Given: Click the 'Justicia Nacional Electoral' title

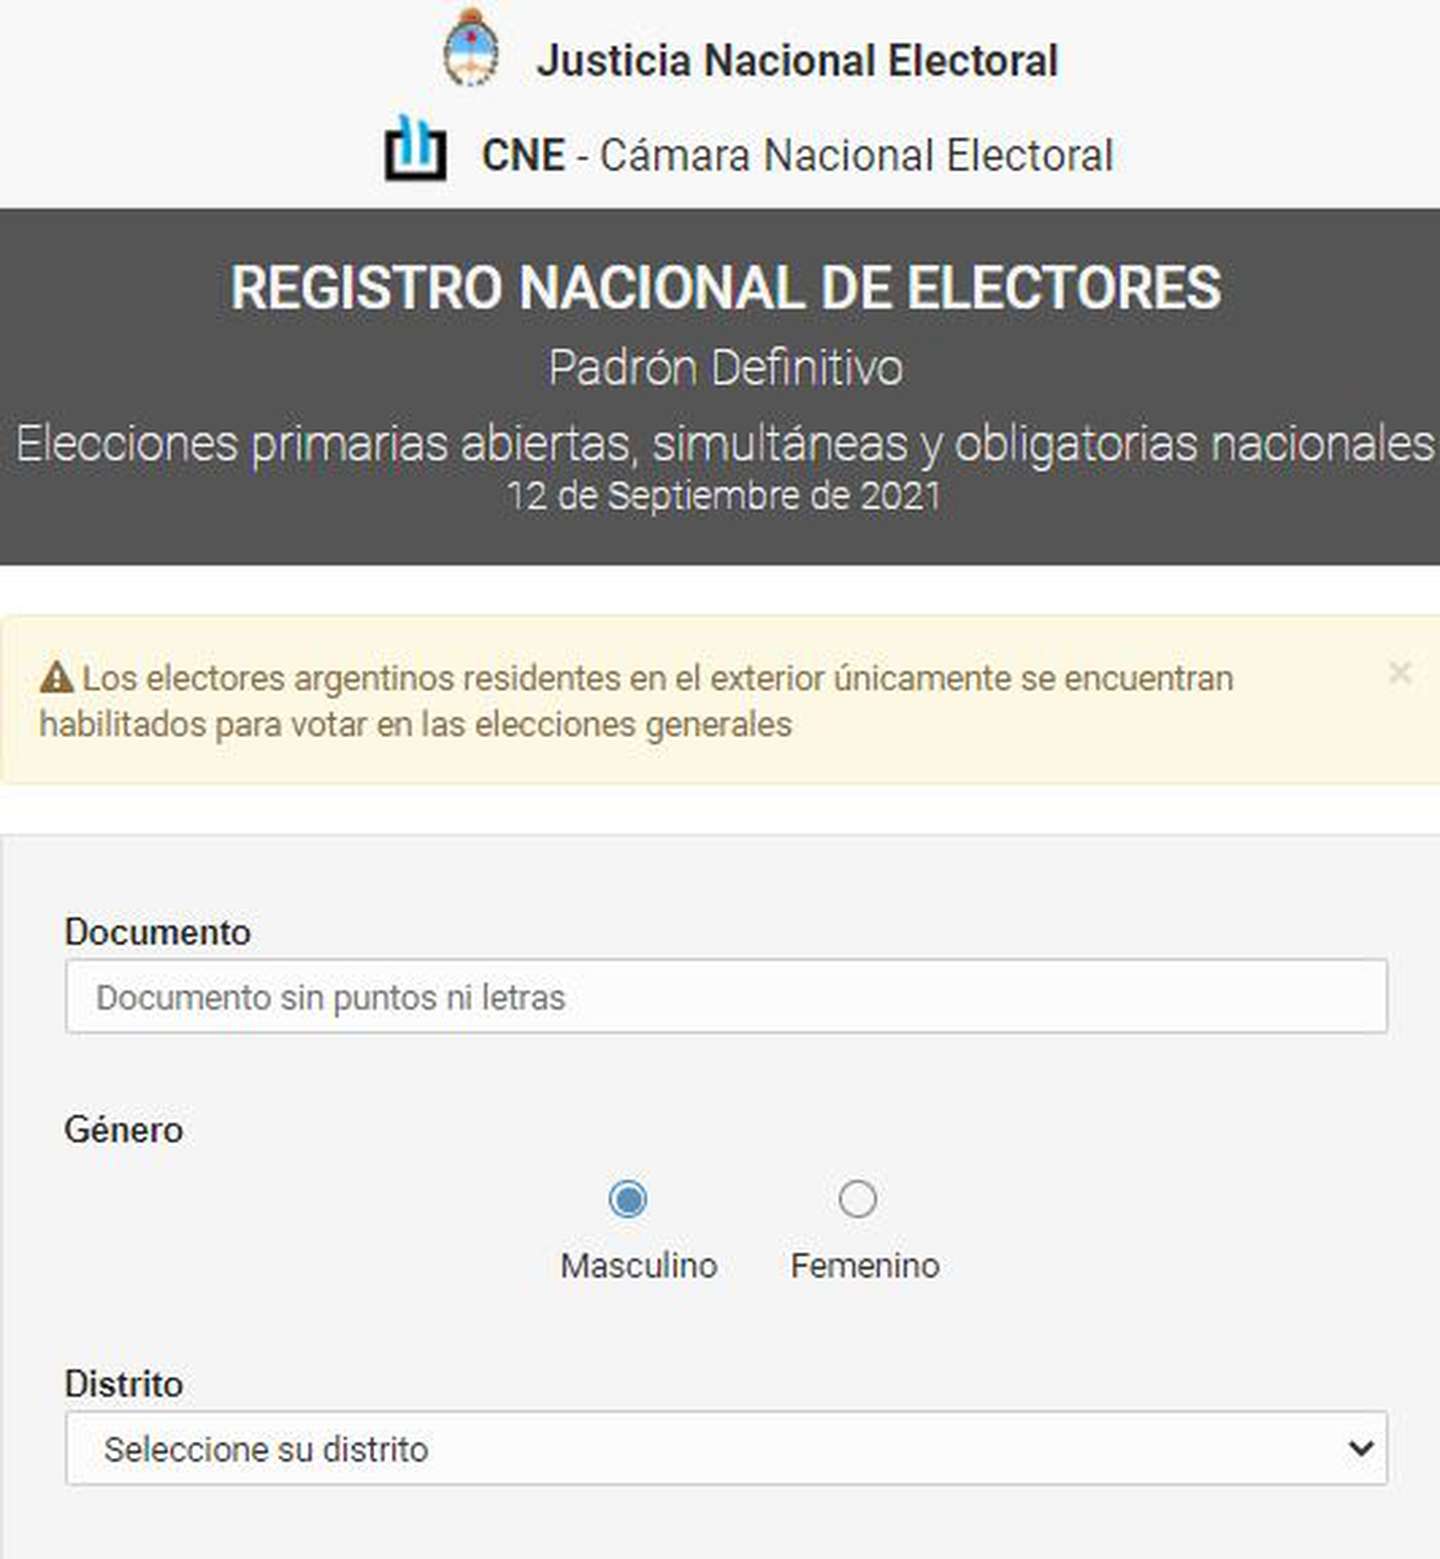Looking at the screenshot, I should coord(797,60).
